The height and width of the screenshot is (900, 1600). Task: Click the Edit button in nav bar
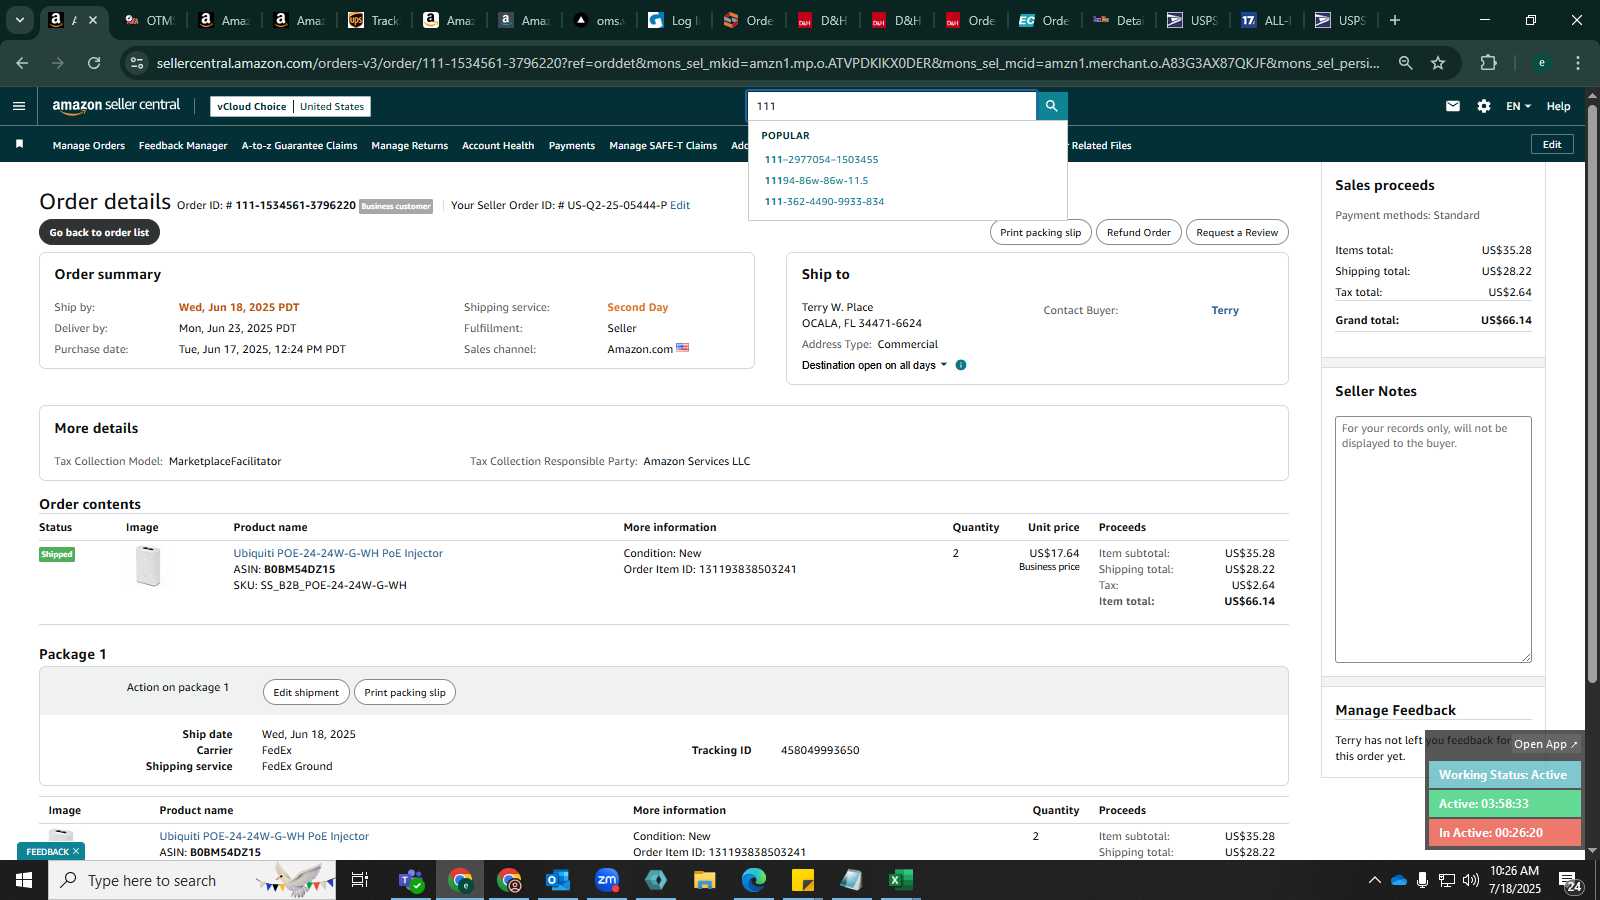coord(1552,144)
